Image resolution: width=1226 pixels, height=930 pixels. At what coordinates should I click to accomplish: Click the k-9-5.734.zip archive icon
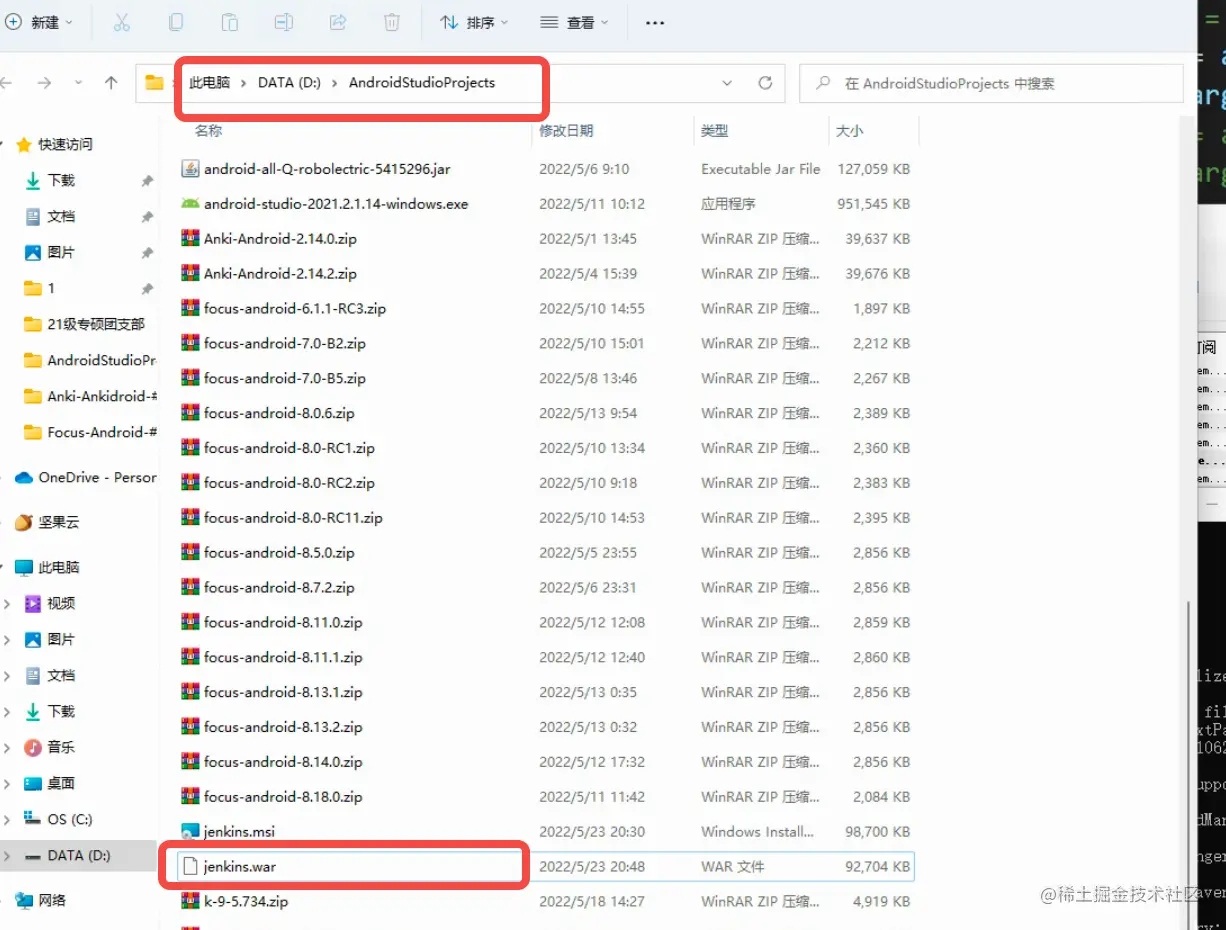coord(190,901)
